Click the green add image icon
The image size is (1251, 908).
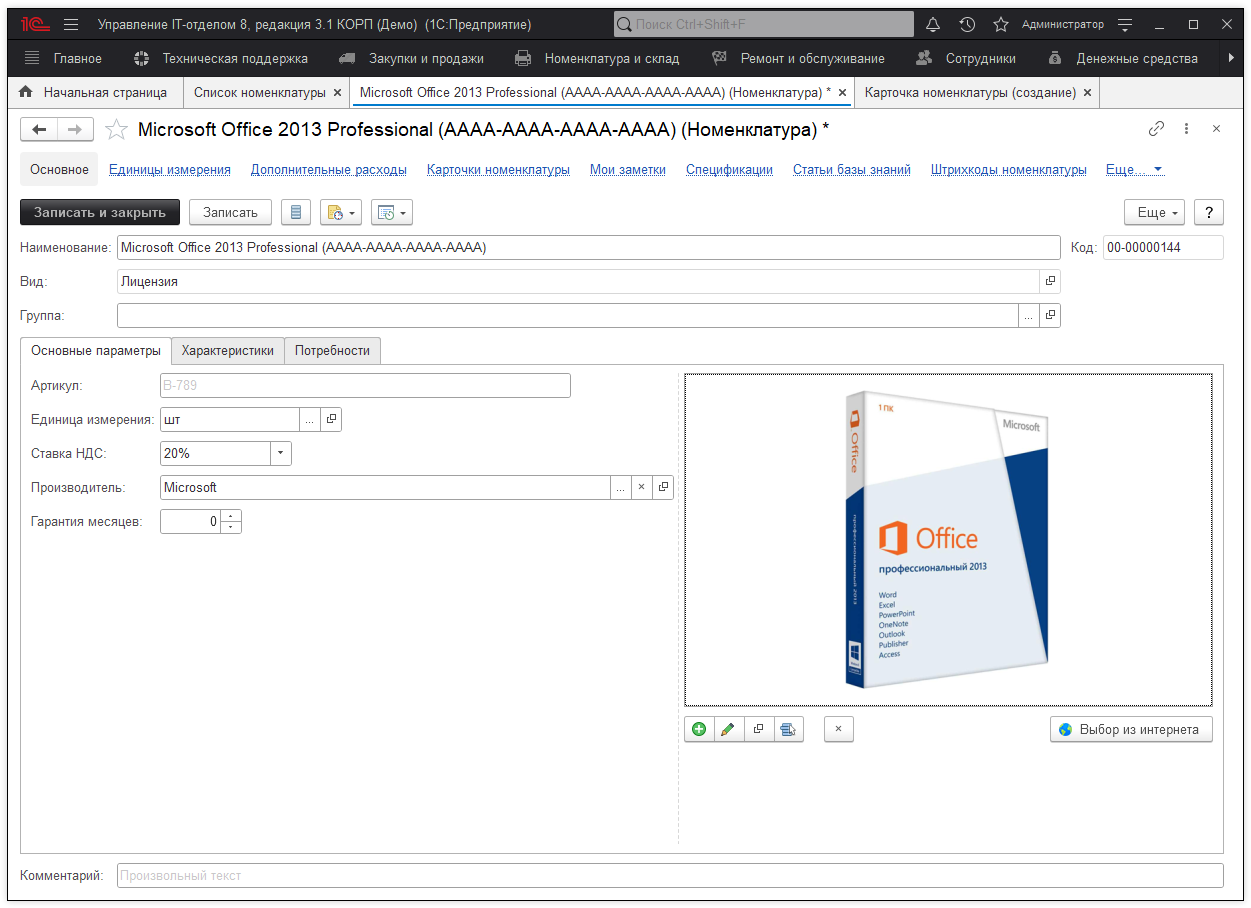point(699,729)
